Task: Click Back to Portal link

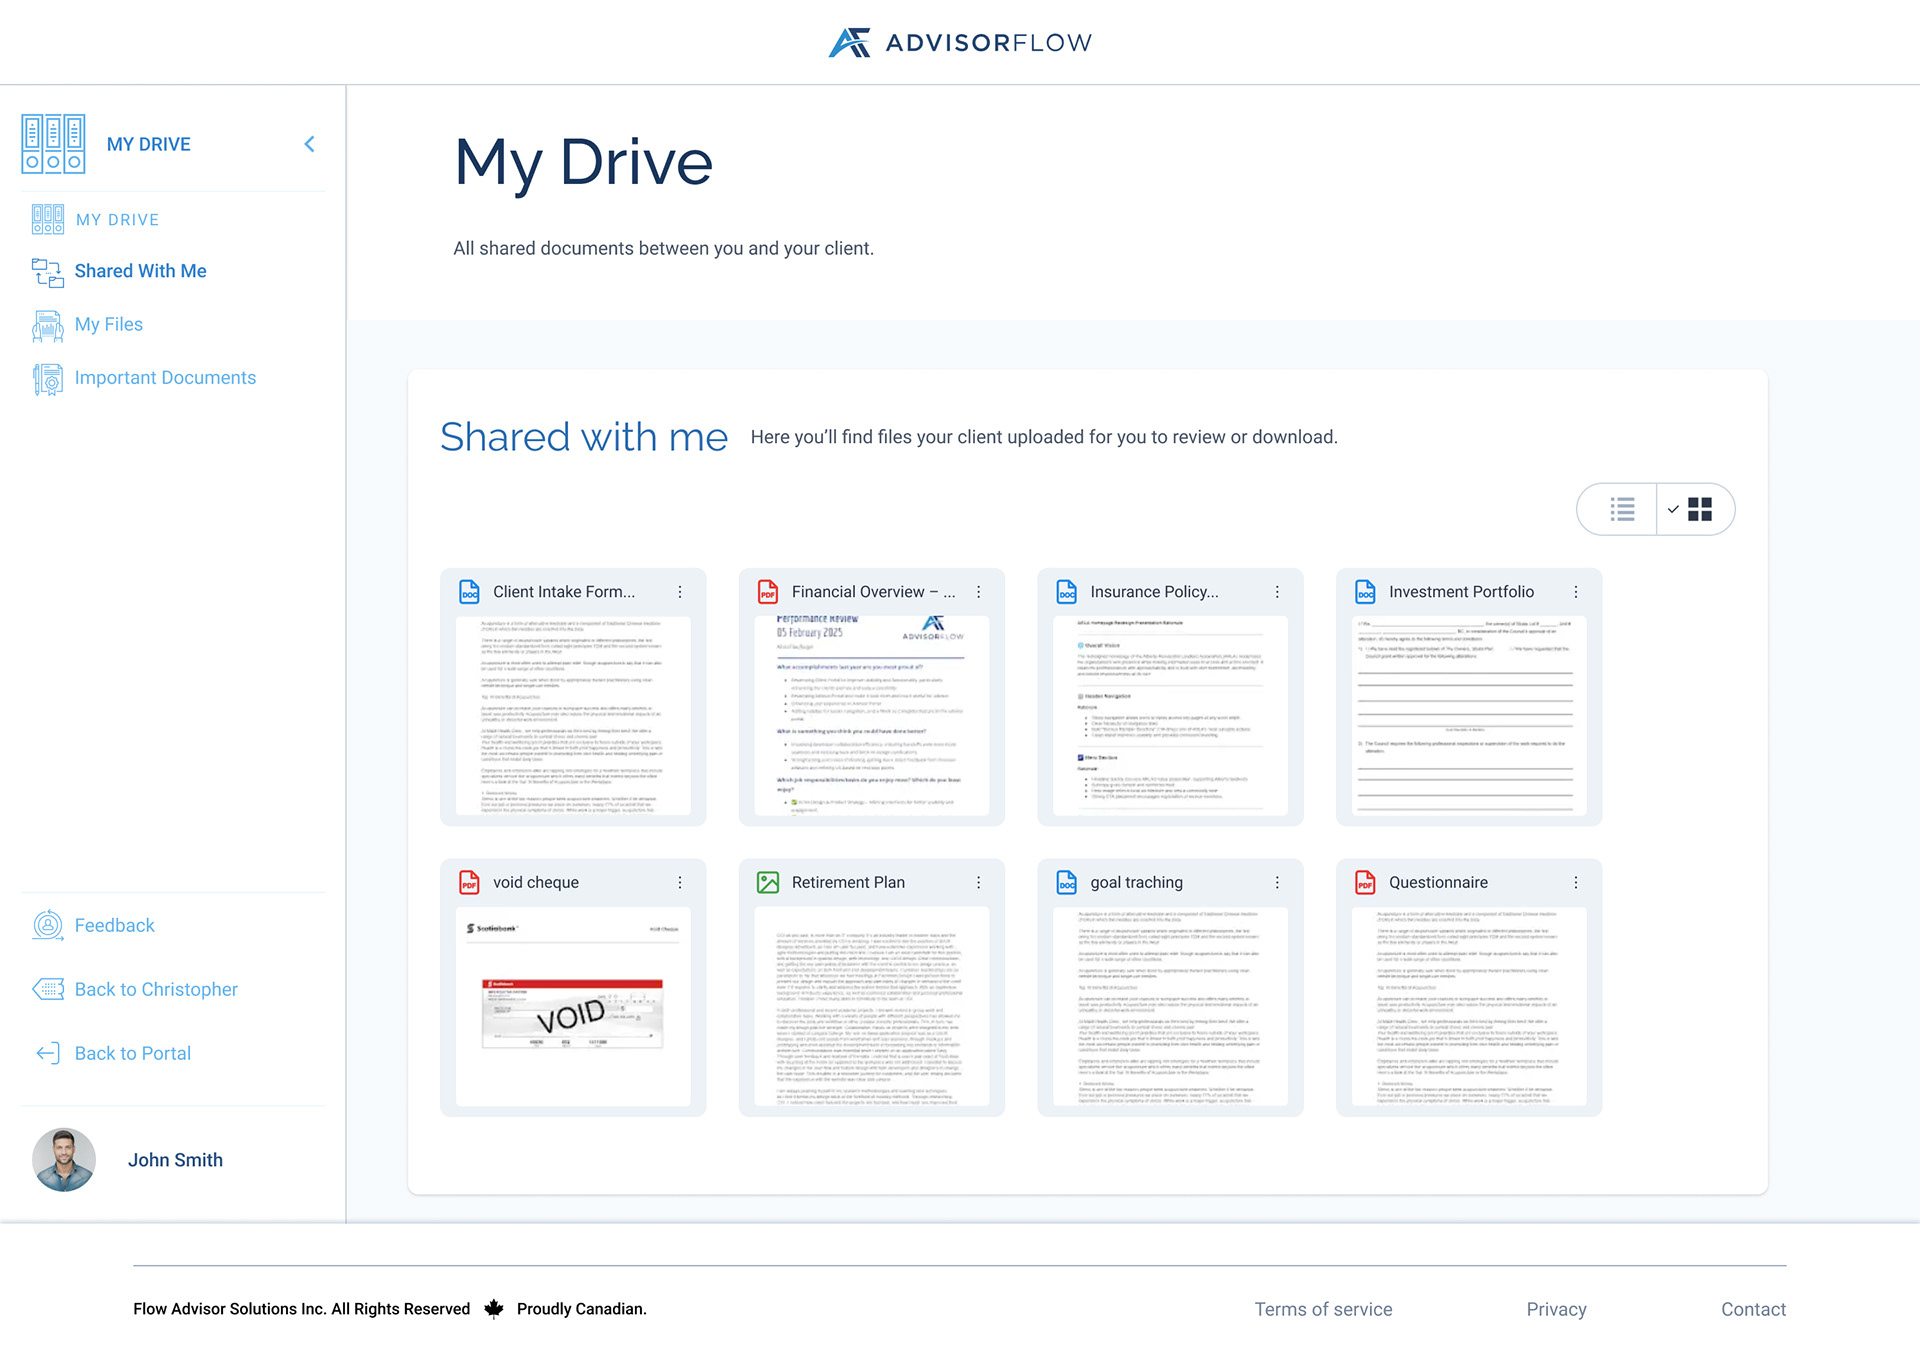Action: (x=131, y=1052)
